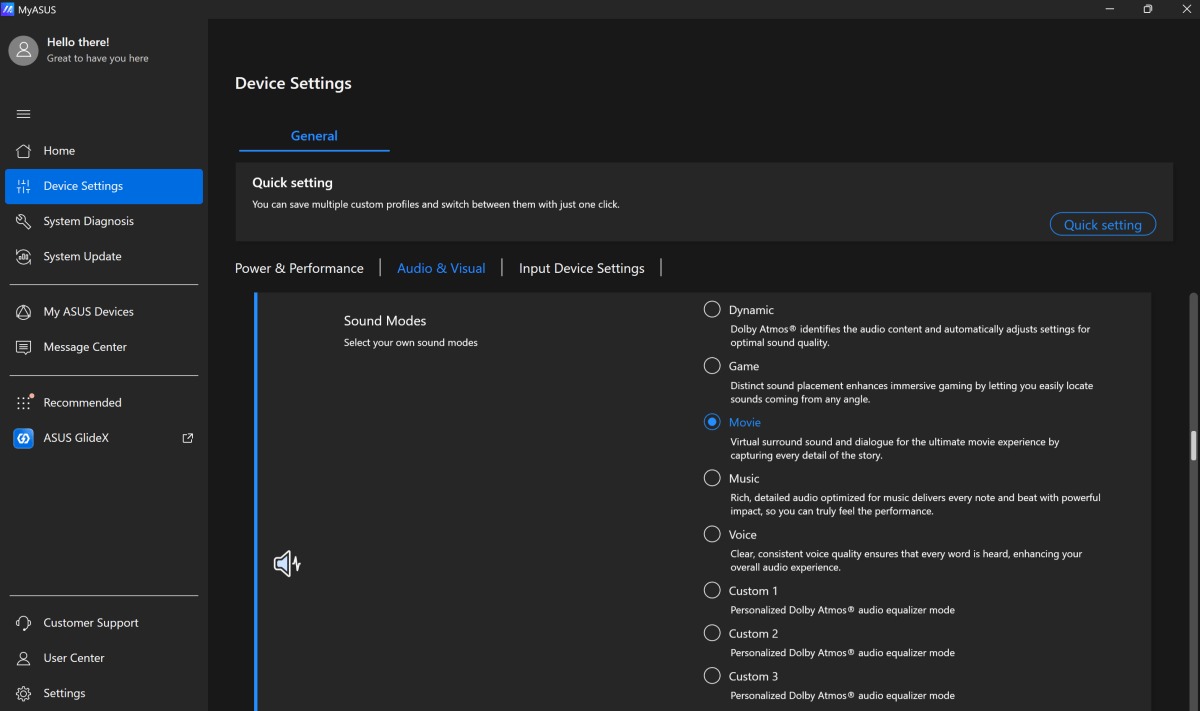
Task: Switch to Power & Performance tab
Action: coord(299,268)
